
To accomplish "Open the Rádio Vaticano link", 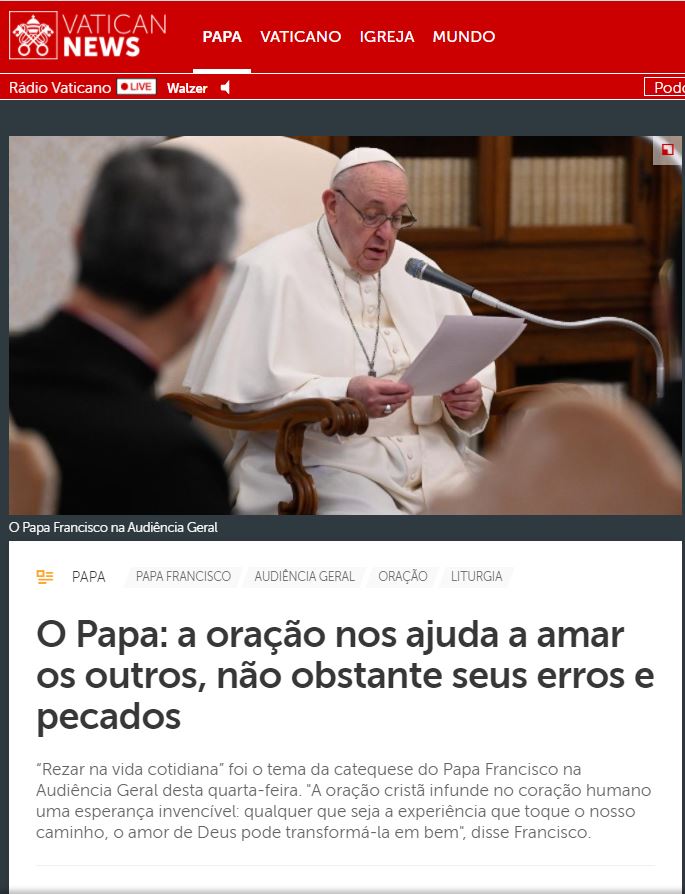I will click(x=60, y=88).
